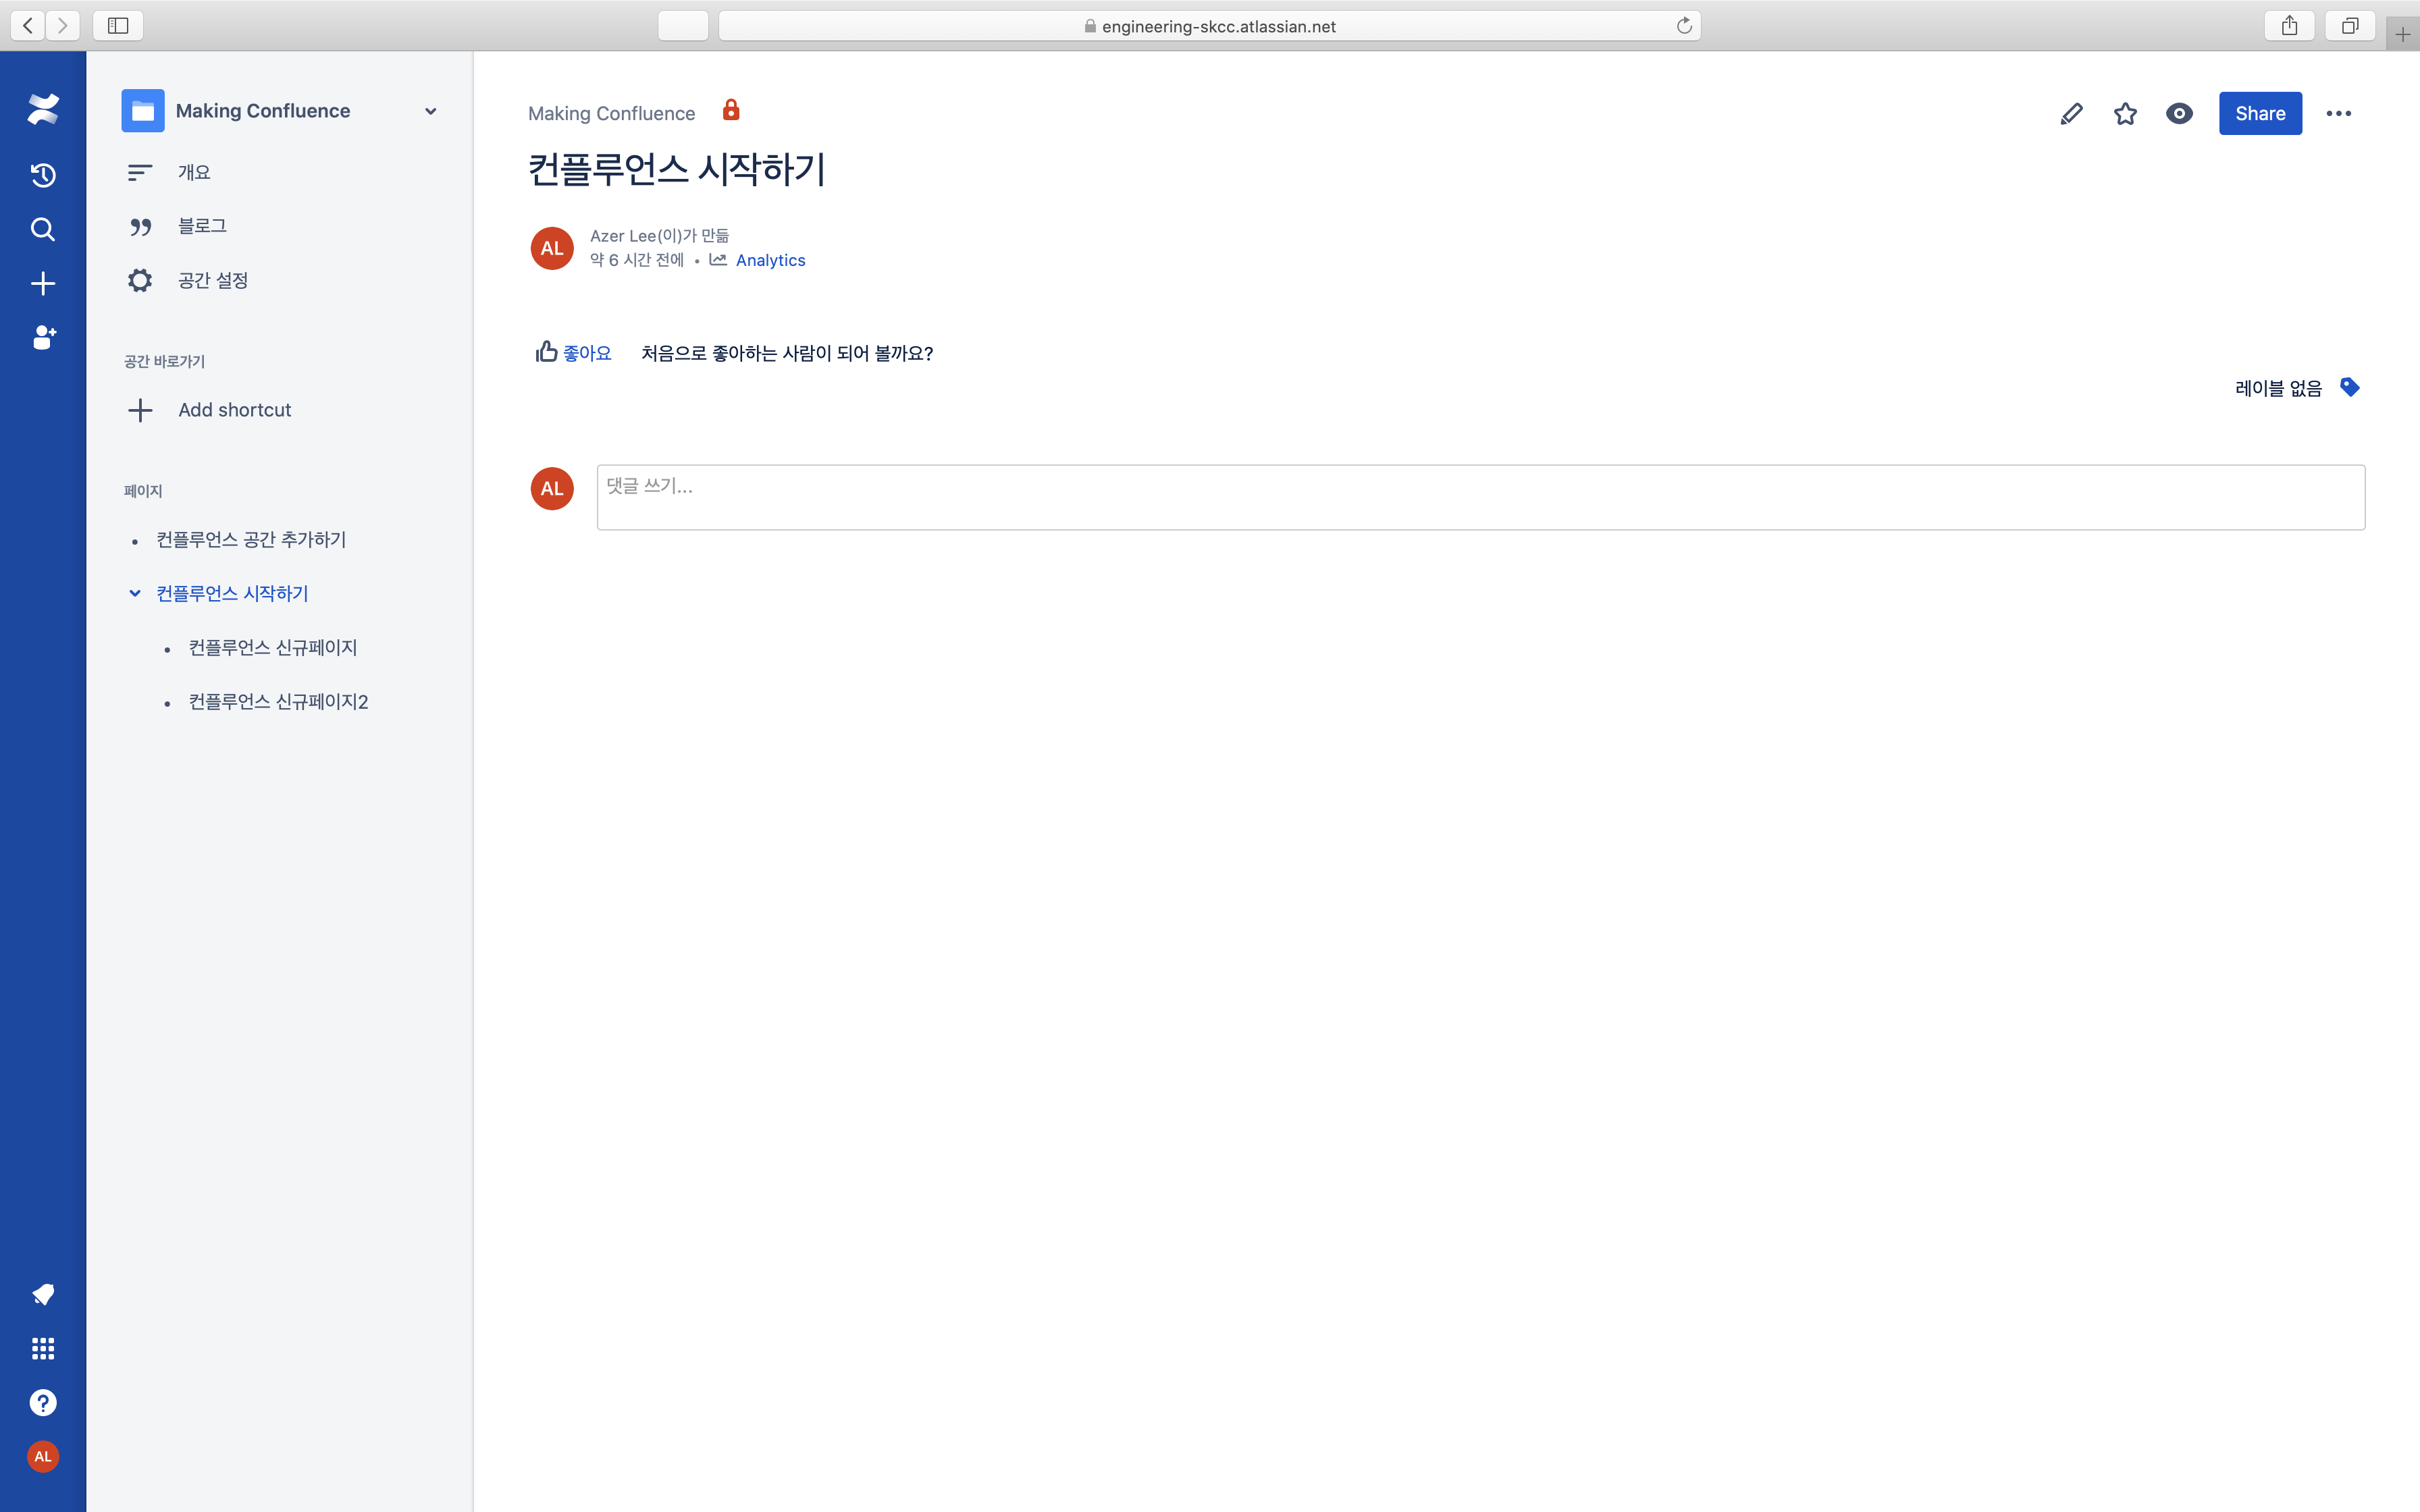This screenshot has height=1512, width=2420.
Task: Select 컨플루언스 시작하기 in page tree
Action: (x=232, y=594)
